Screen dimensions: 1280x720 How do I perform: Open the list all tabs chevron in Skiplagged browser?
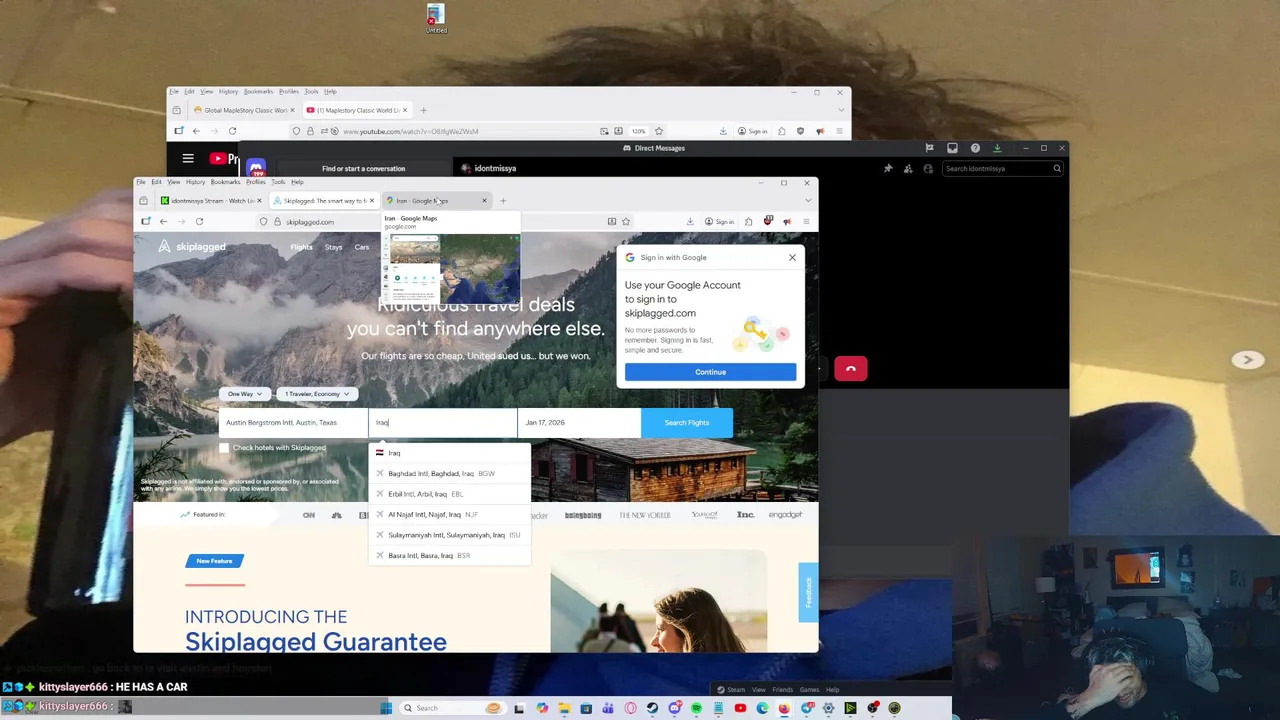pos(808,201)
